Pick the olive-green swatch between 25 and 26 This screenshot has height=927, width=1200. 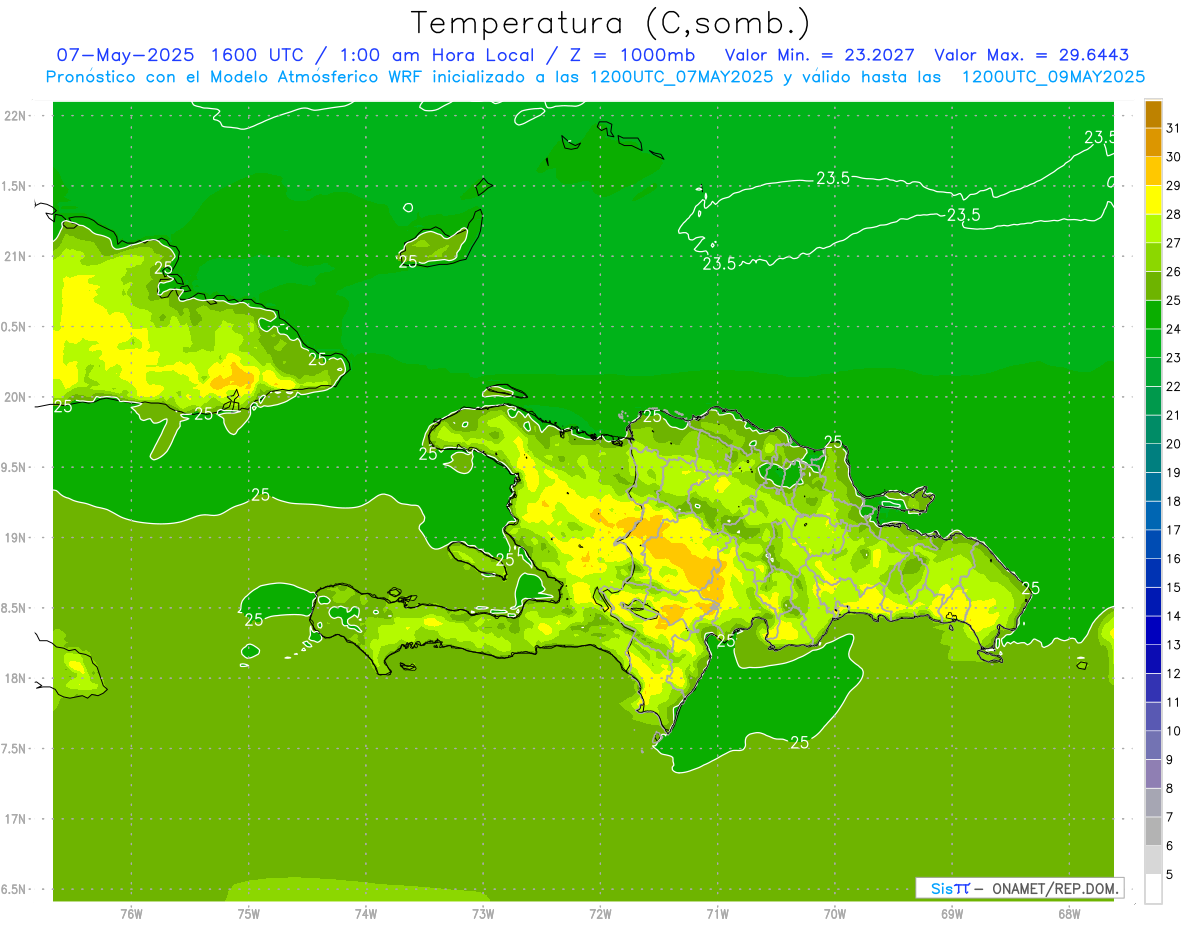pos(1153,286)
